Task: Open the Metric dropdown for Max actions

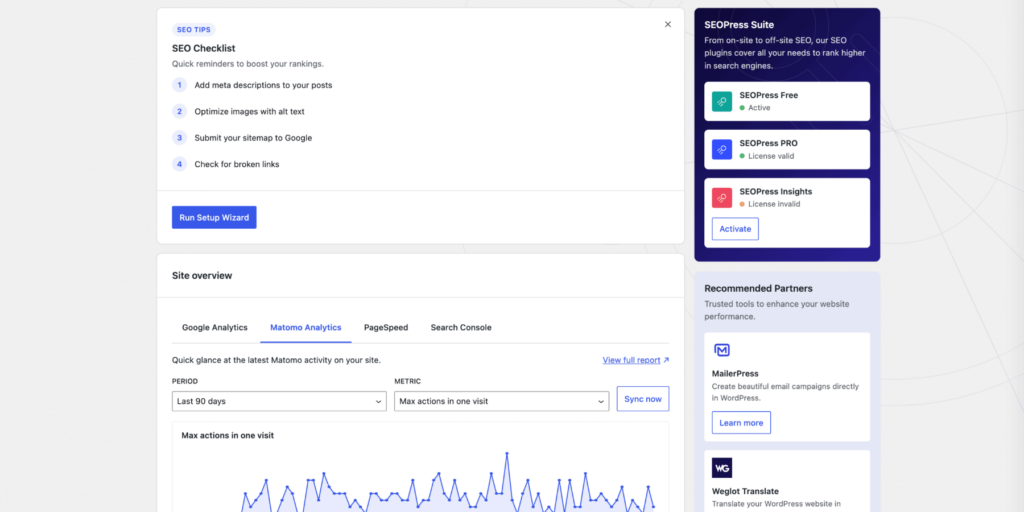Action: pos(502,401)
